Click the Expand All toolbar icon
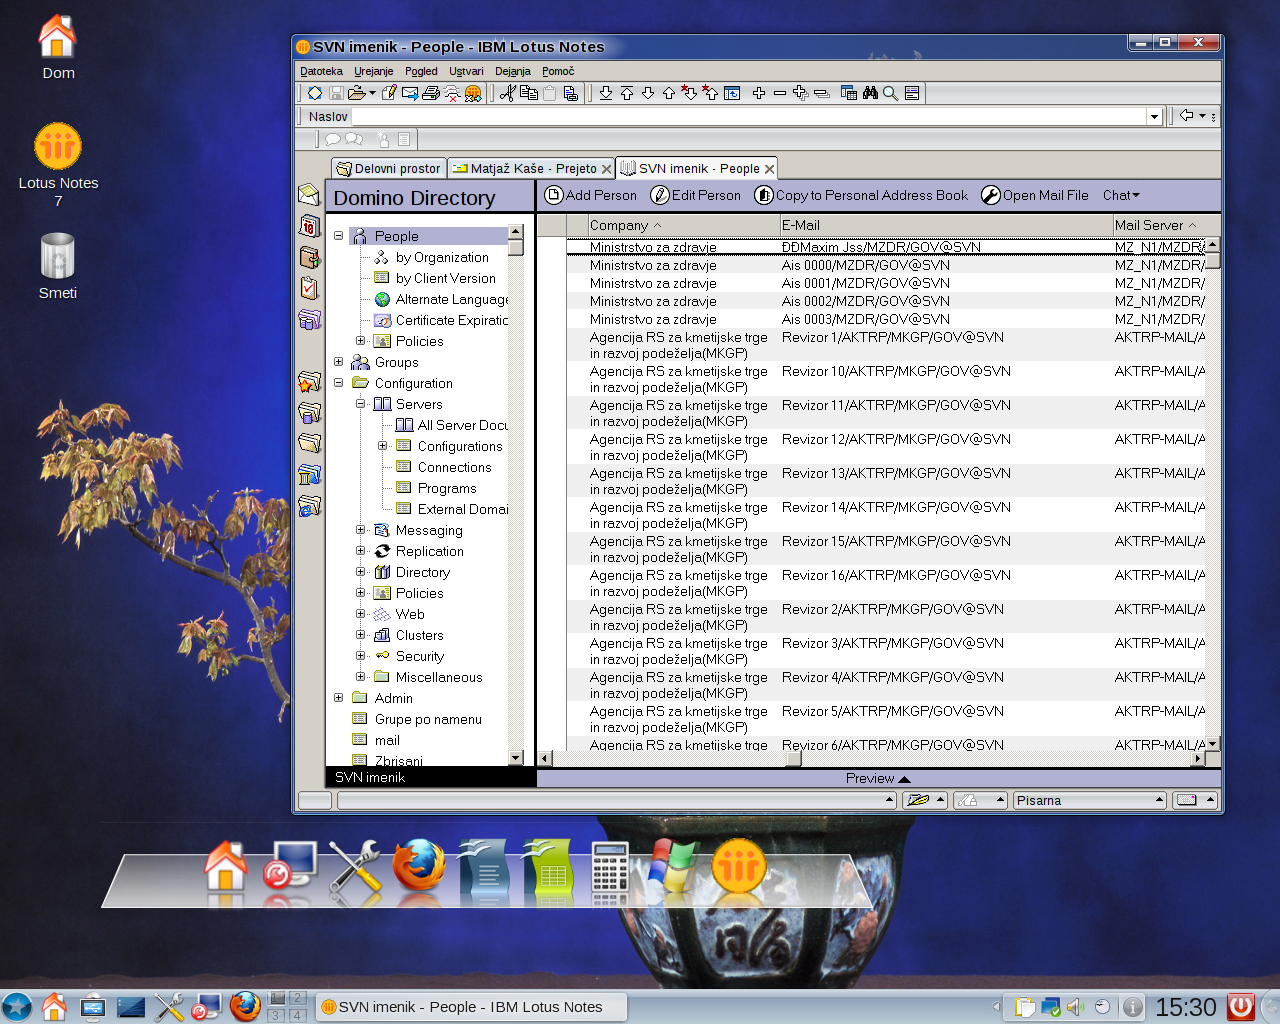The width and height of the screenshot is (1280, 1024). (x=801, y=93)
